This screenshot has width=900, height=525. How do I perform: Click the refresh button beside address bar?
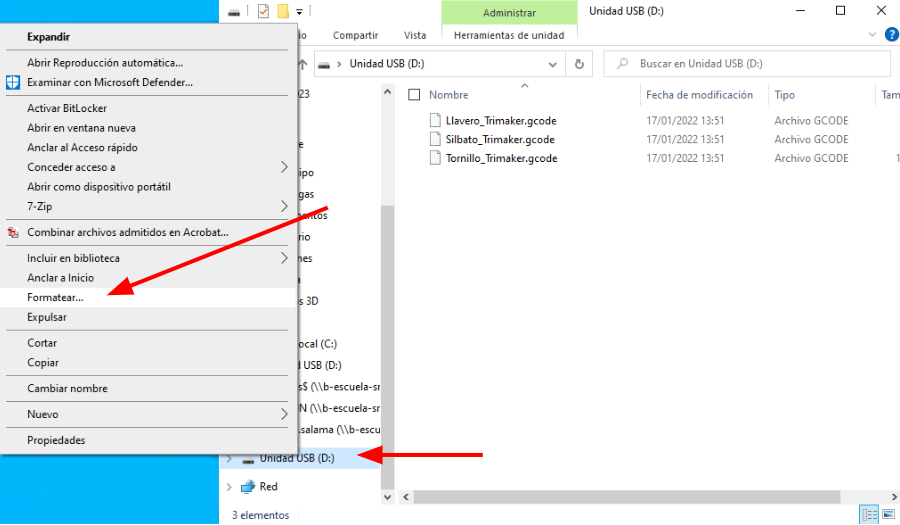[579, 64]
